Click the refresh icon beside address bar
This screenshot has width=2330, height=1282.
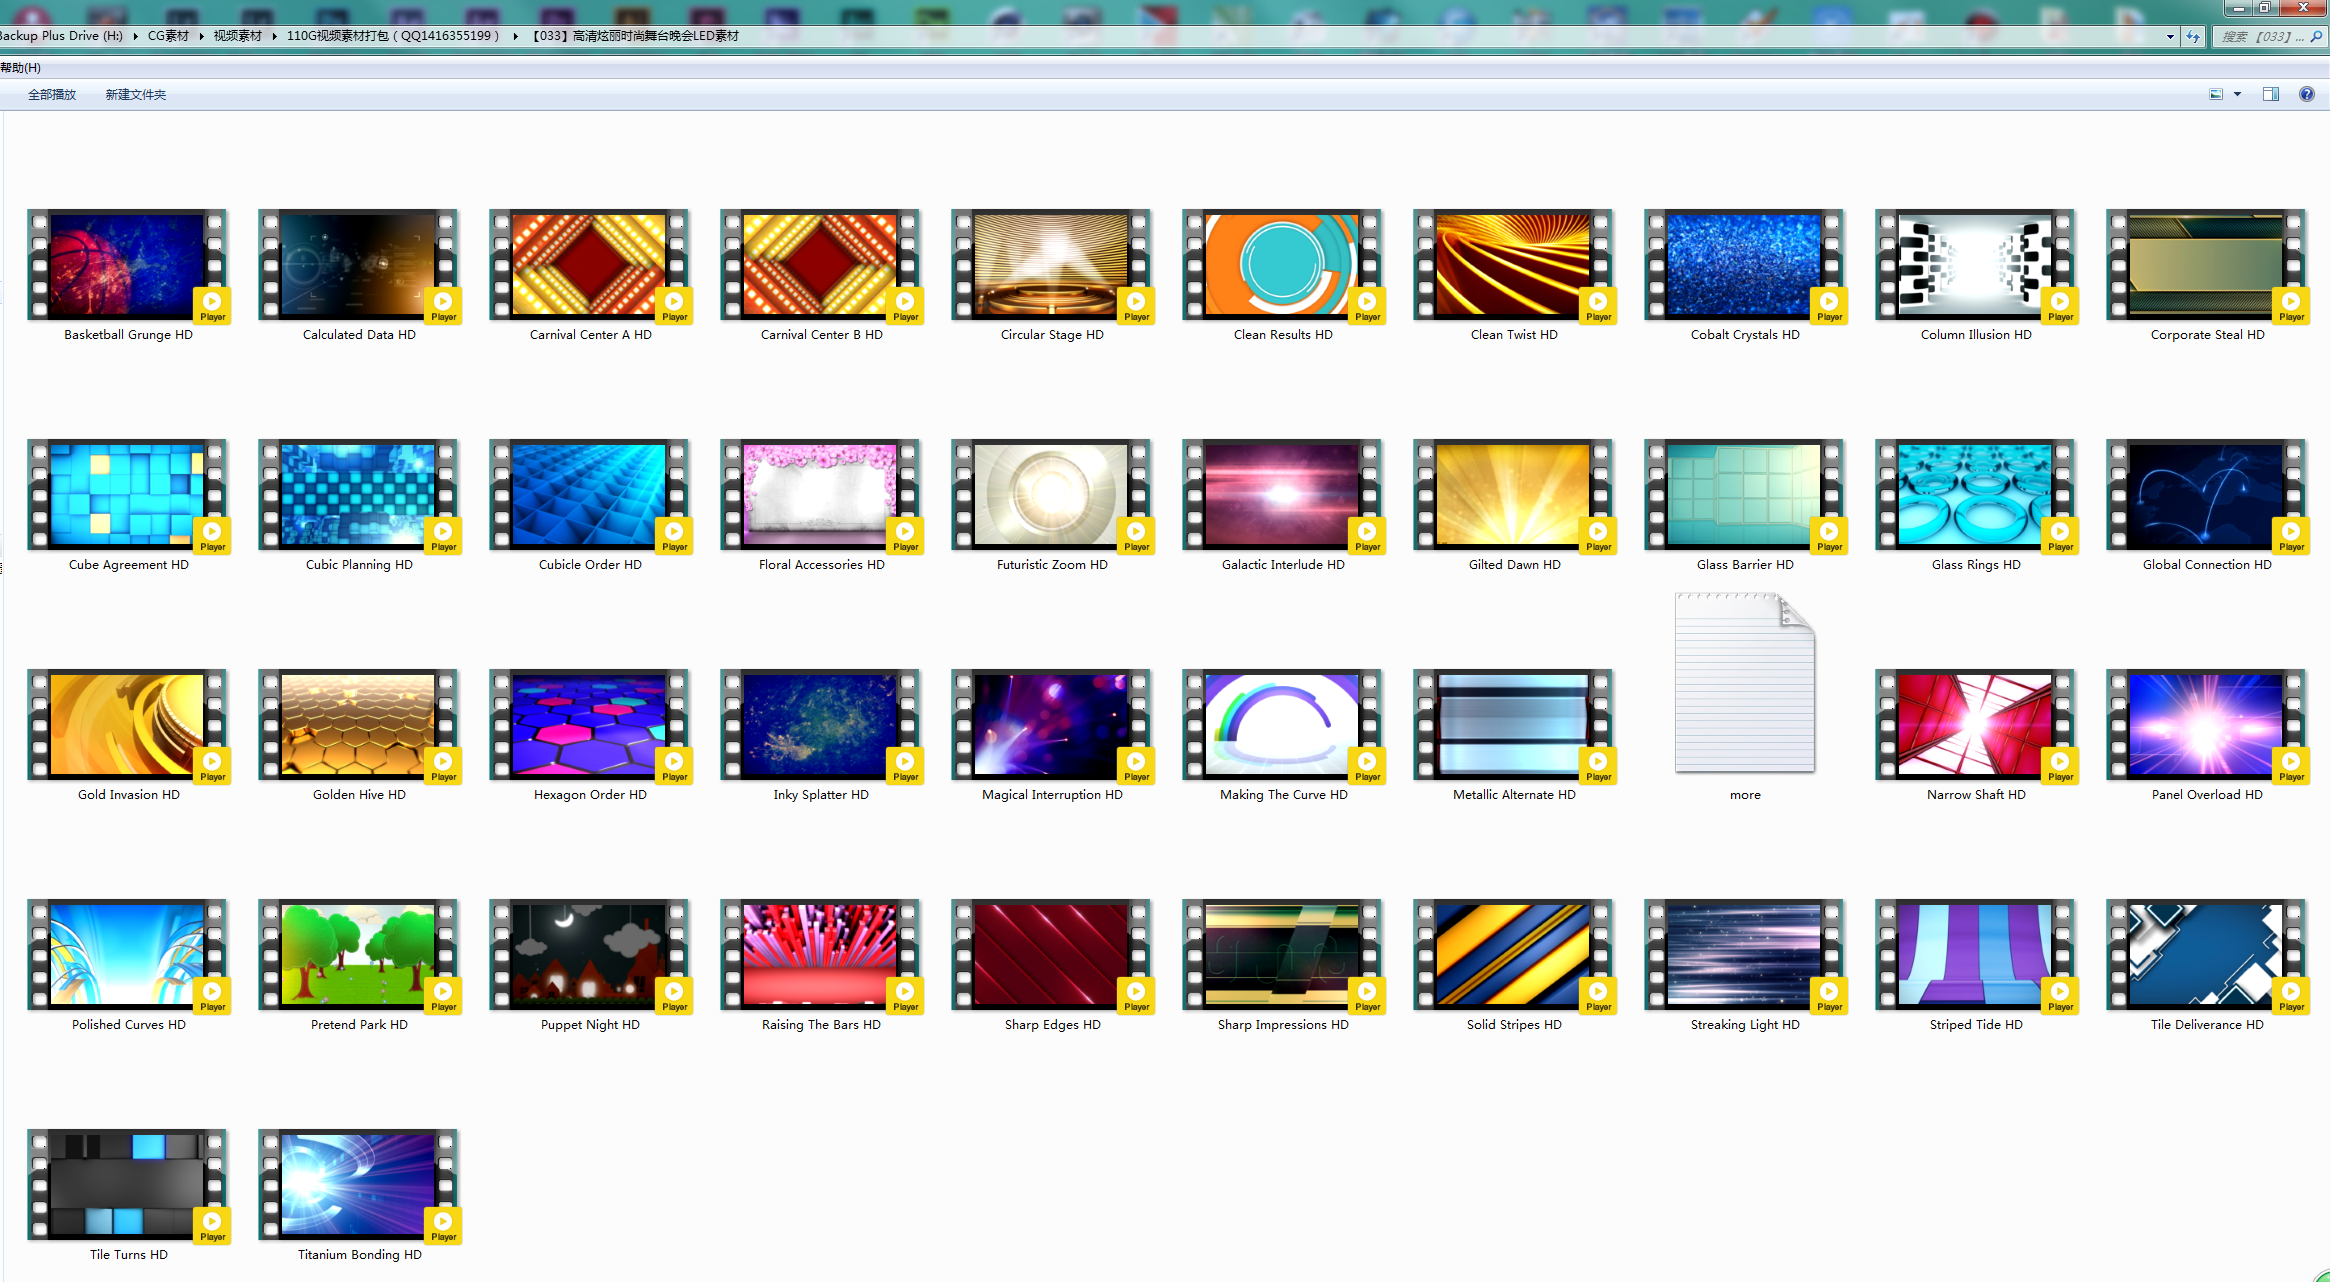point(2193,36)
